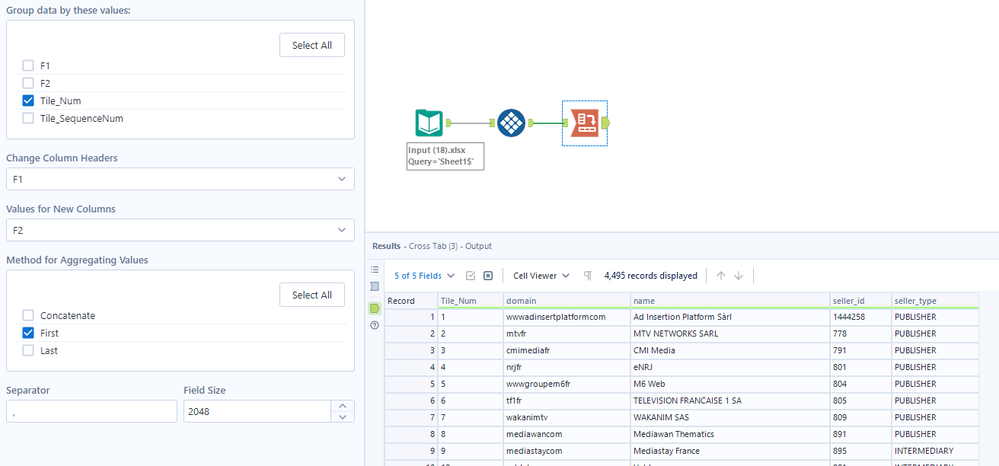Enable the Concatenate aggregation method
The height and width of the screenshot is (466, 999).
click(28, 315)
